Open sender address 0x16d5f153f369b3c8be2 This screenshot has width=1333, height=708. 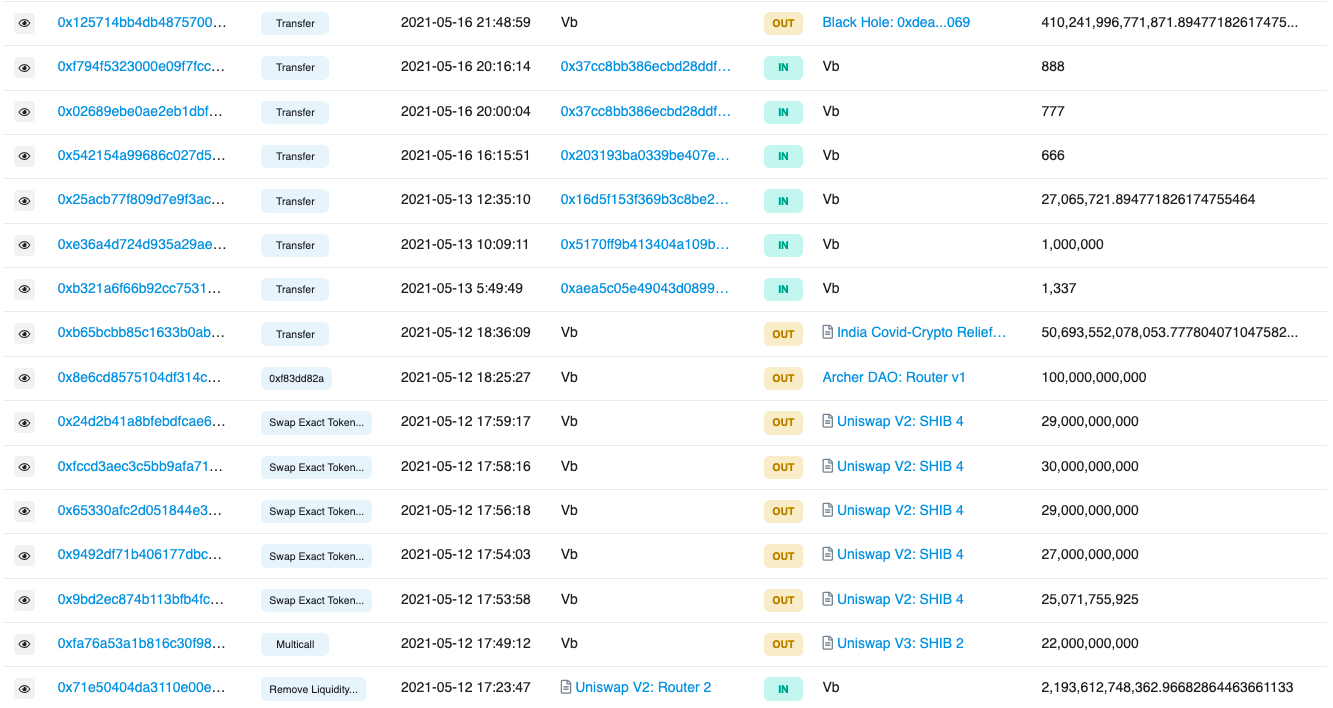(644, 200)
